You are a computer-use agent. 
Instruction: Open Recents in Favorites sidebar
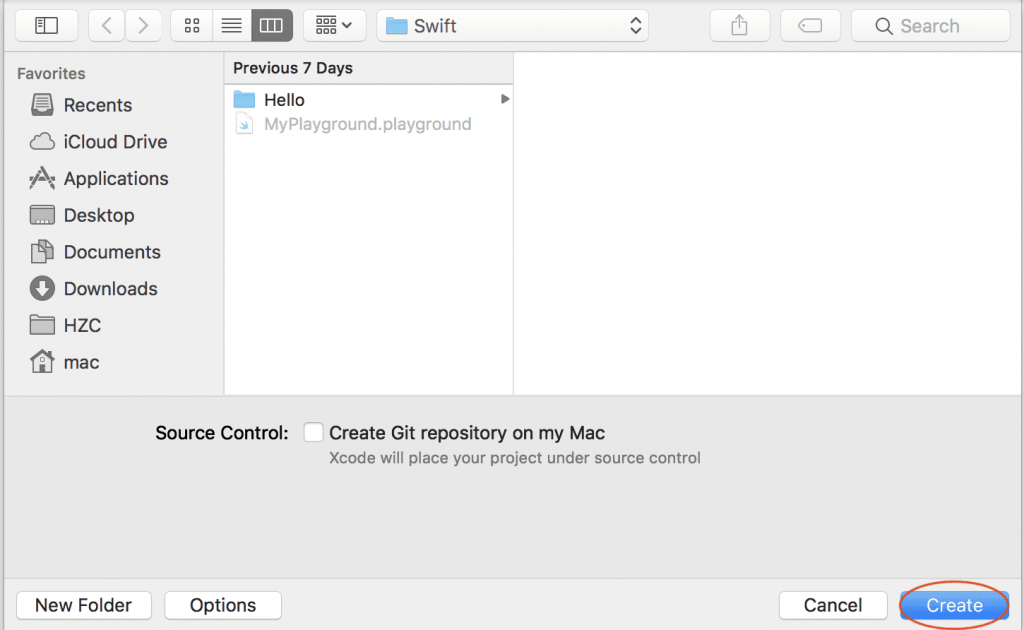(97, 105)
